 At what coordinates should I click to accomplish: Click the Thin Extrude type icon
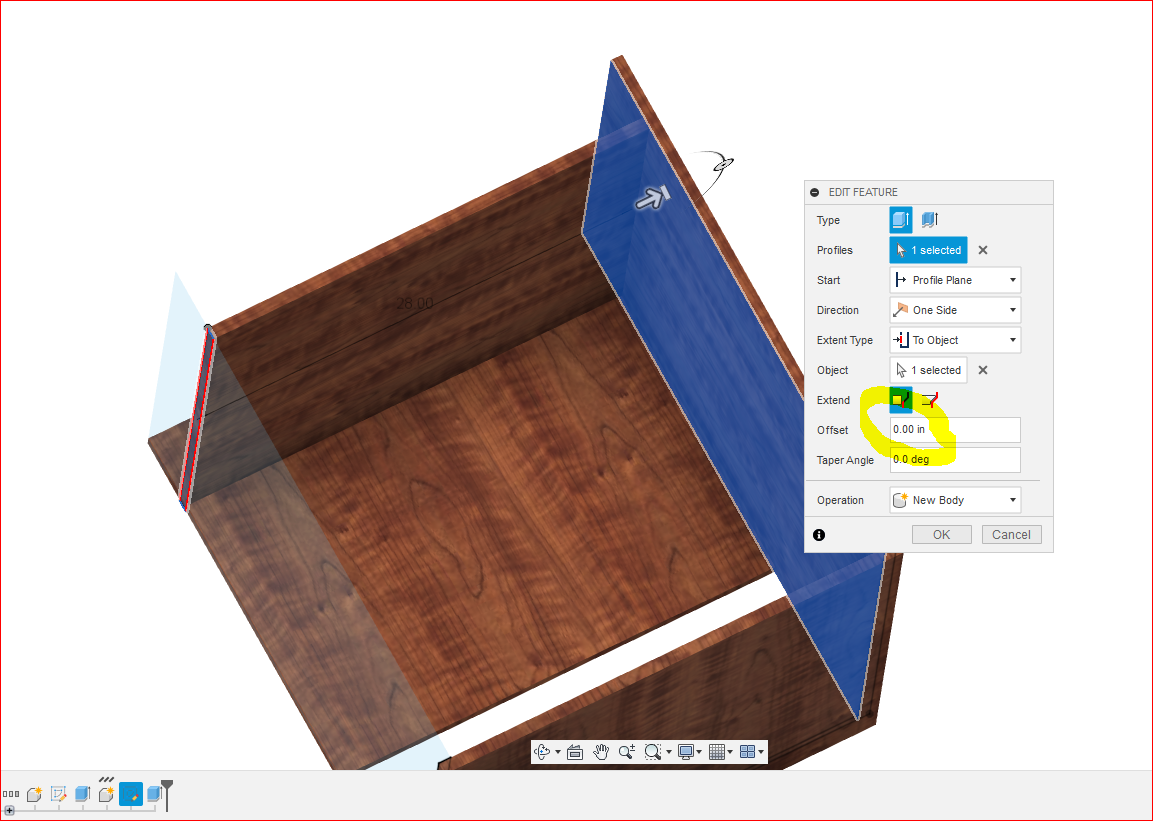(930, 219)
